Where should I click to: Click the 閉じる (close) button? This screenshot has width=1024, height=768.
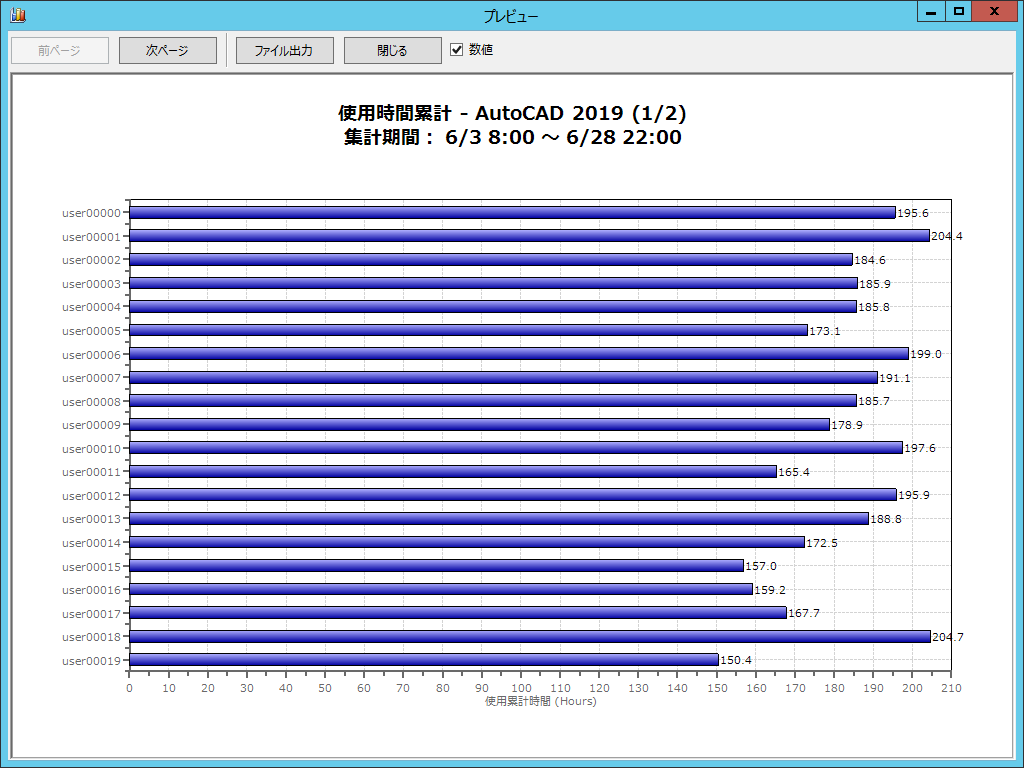392,50
